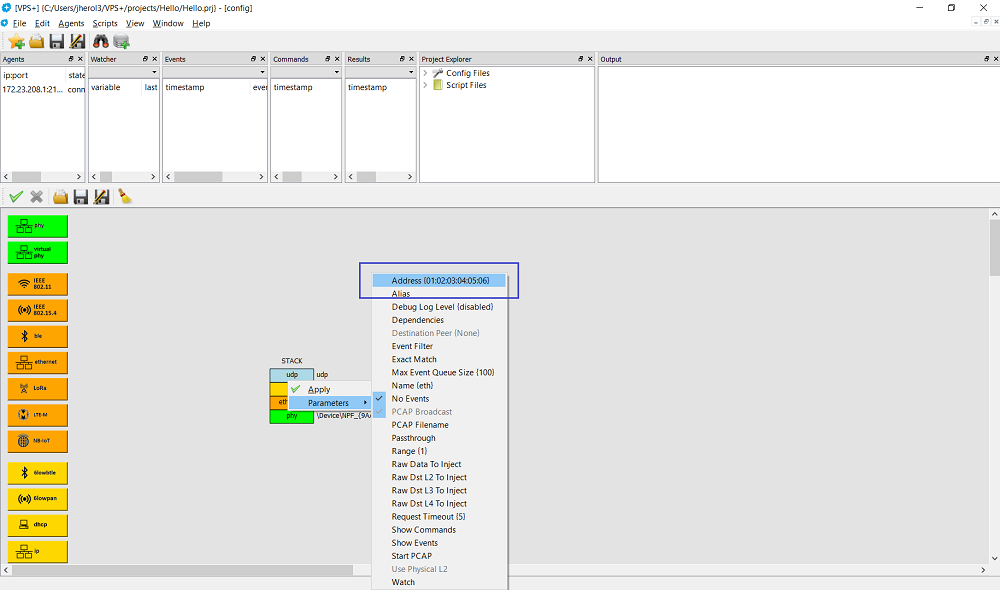The image size is (1000, 590).
Task: Select the LoRa layer block
Action: coord(38,387)
